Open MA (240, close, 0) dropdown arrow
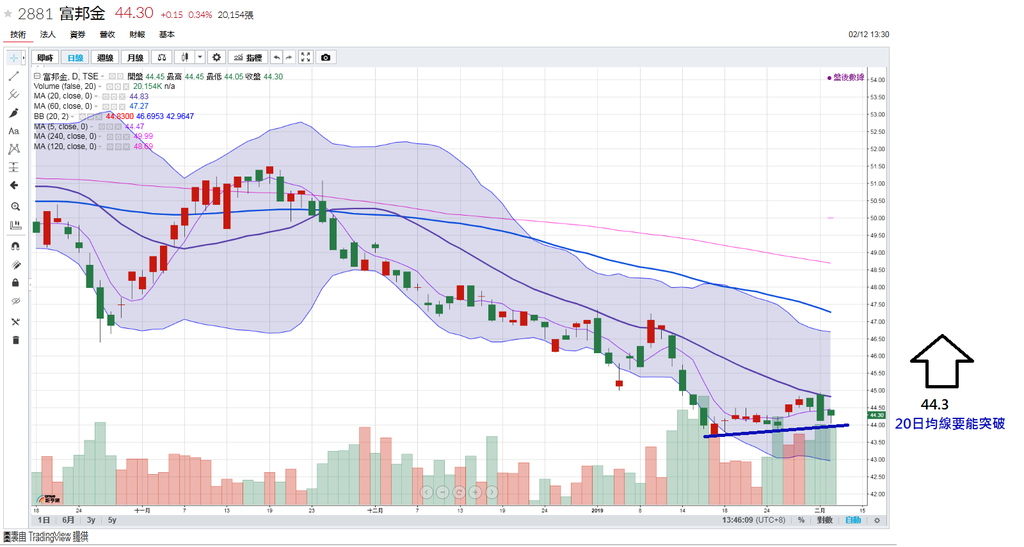The width and height of the screenshot is (1024, 547). (x=100, y=136)
